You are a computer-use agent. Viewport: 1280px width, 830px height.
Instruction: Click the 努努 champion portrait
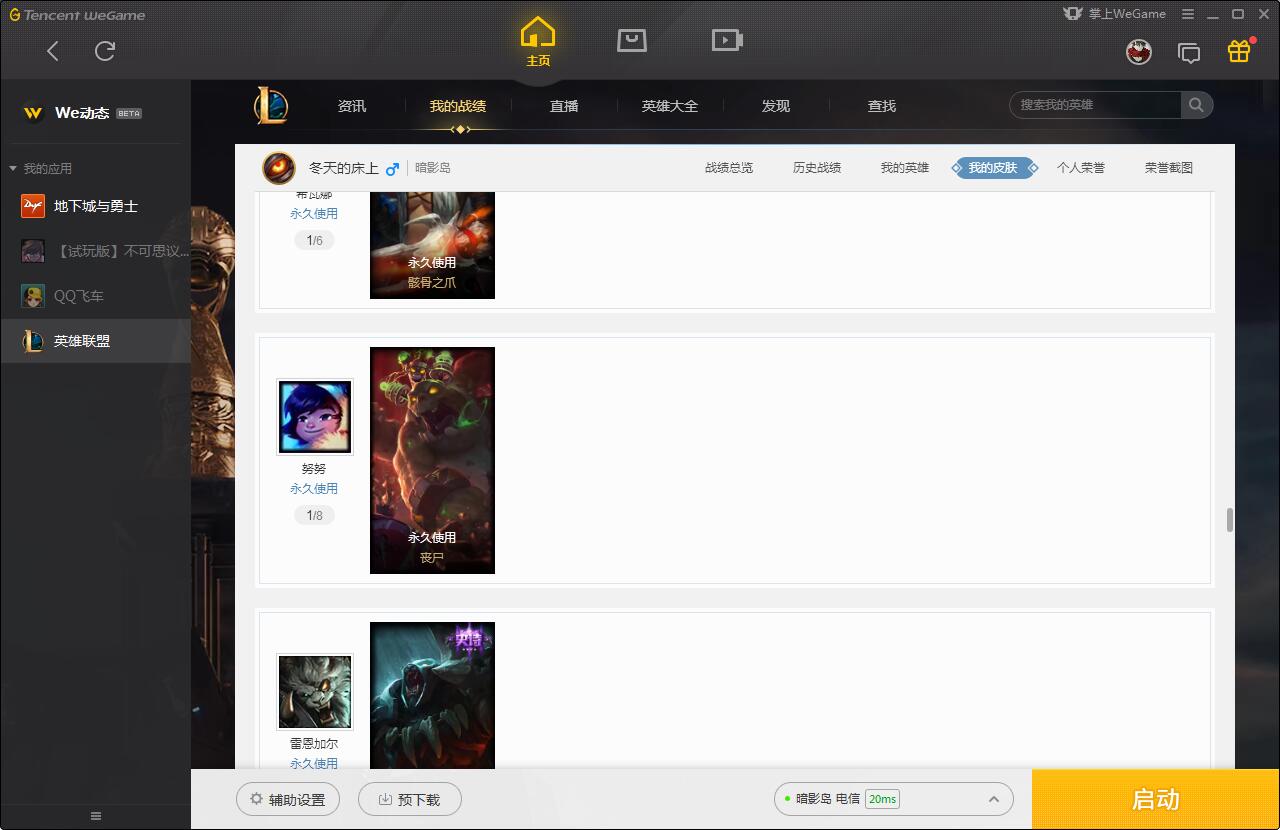point(314,416)
